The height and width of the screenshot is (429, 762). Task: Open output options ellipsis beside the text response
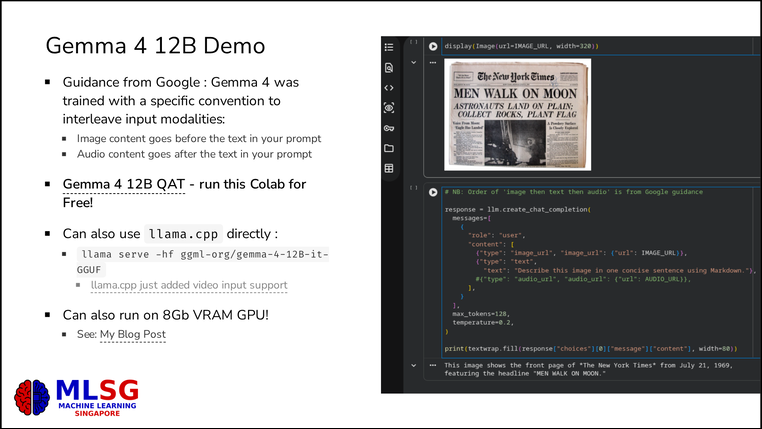[433, 365]
